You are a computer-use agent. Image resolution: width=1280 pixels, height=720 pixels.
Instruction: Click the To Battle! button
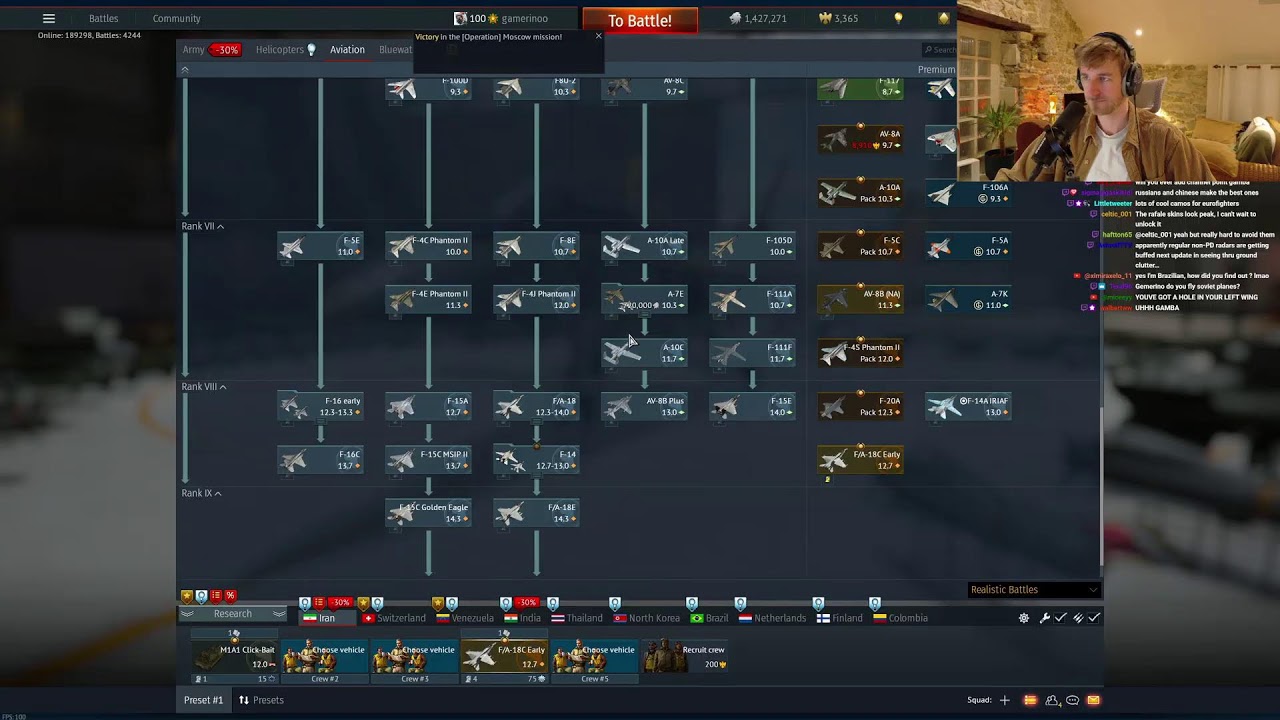coord(640,20)
